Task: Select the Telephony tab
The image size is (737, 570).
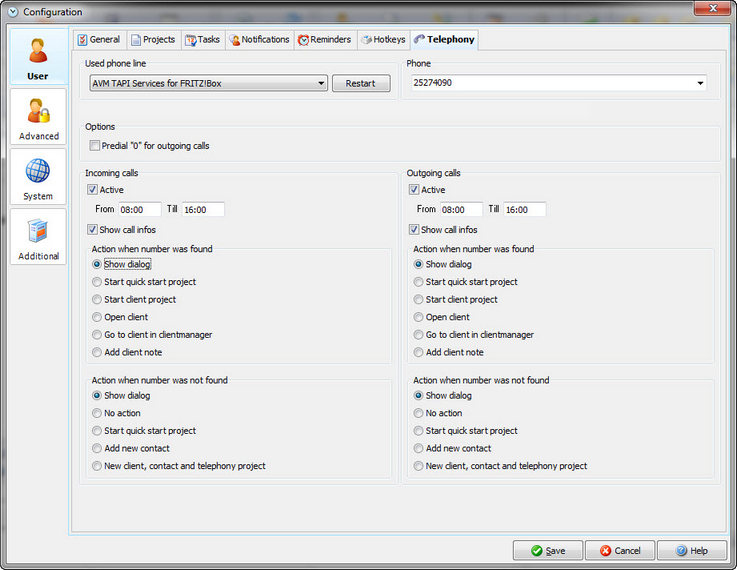Action: click(445, 39)
